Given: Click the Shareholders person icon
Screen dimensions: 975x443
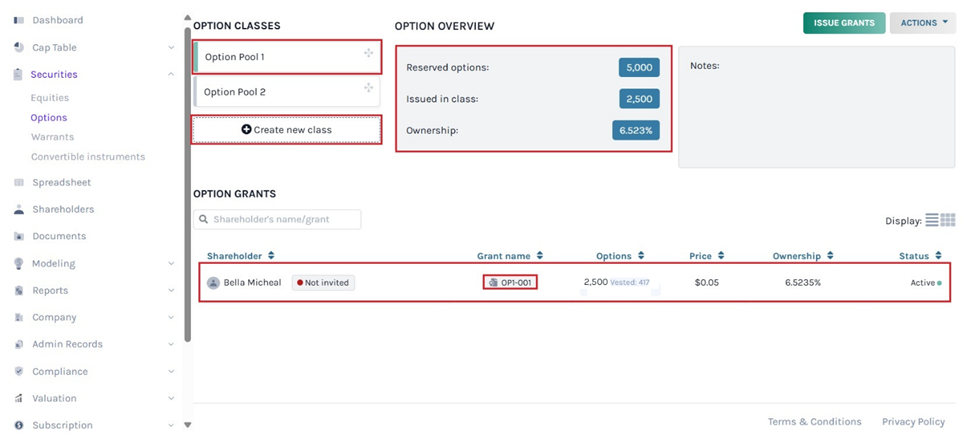Looking at the screenshot, I should click(19, 210).
